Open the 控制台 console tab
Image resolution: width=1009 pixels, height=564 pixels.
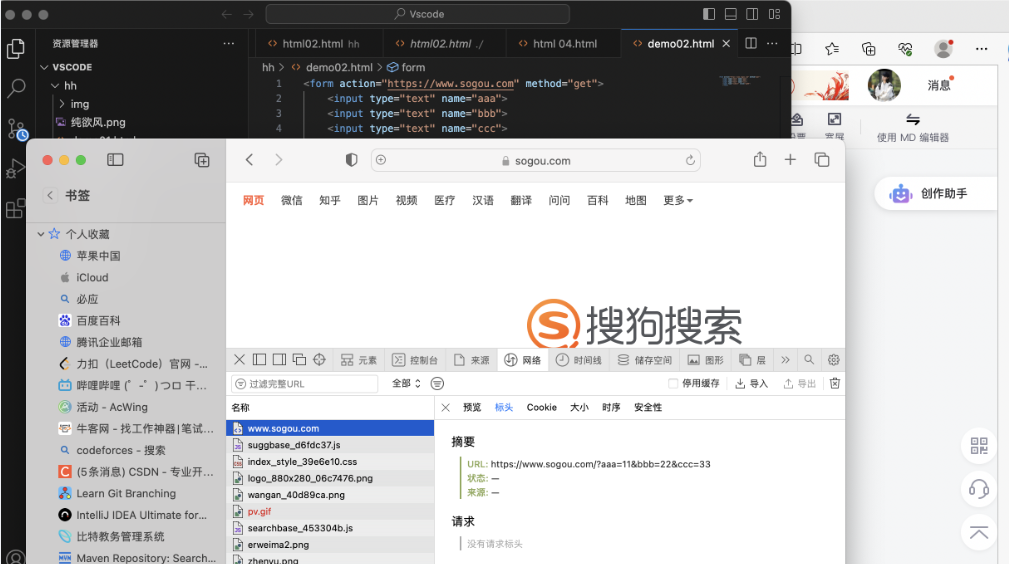(x=415, y=360)
